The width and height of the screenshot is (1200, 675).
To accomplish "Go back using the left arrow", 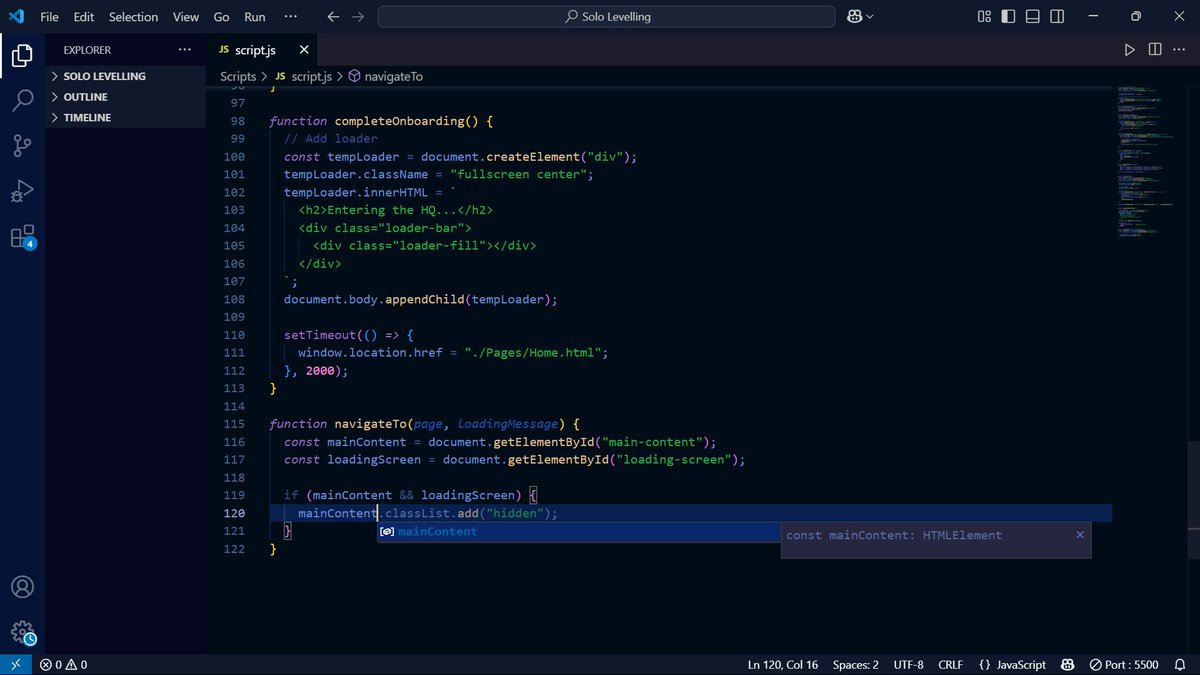I will [333, 17].
